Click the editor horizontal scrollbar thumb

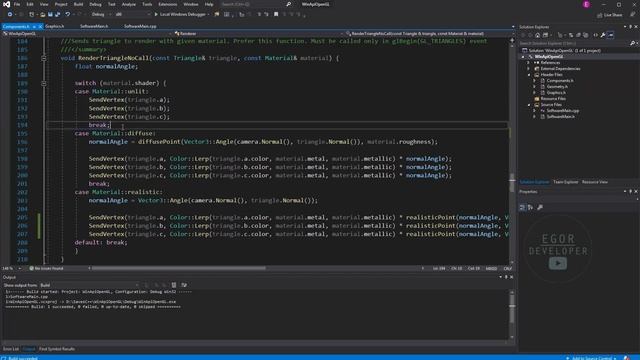178,268
